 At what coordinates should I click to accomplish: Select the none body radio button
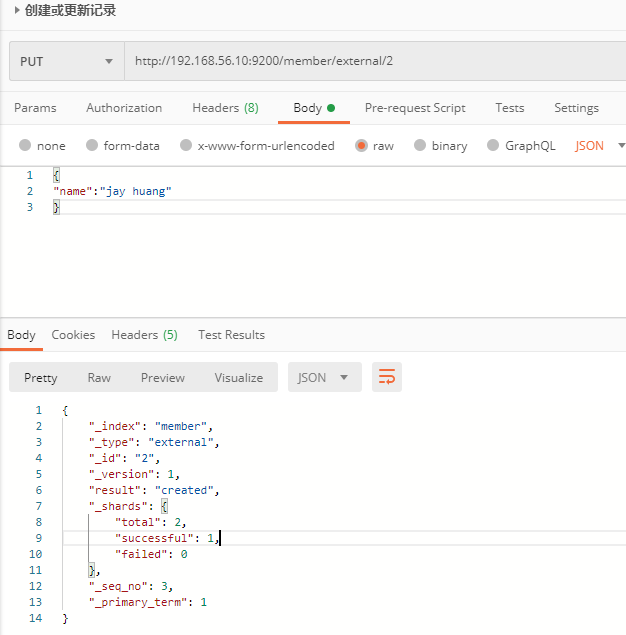(x=25, y=145)
